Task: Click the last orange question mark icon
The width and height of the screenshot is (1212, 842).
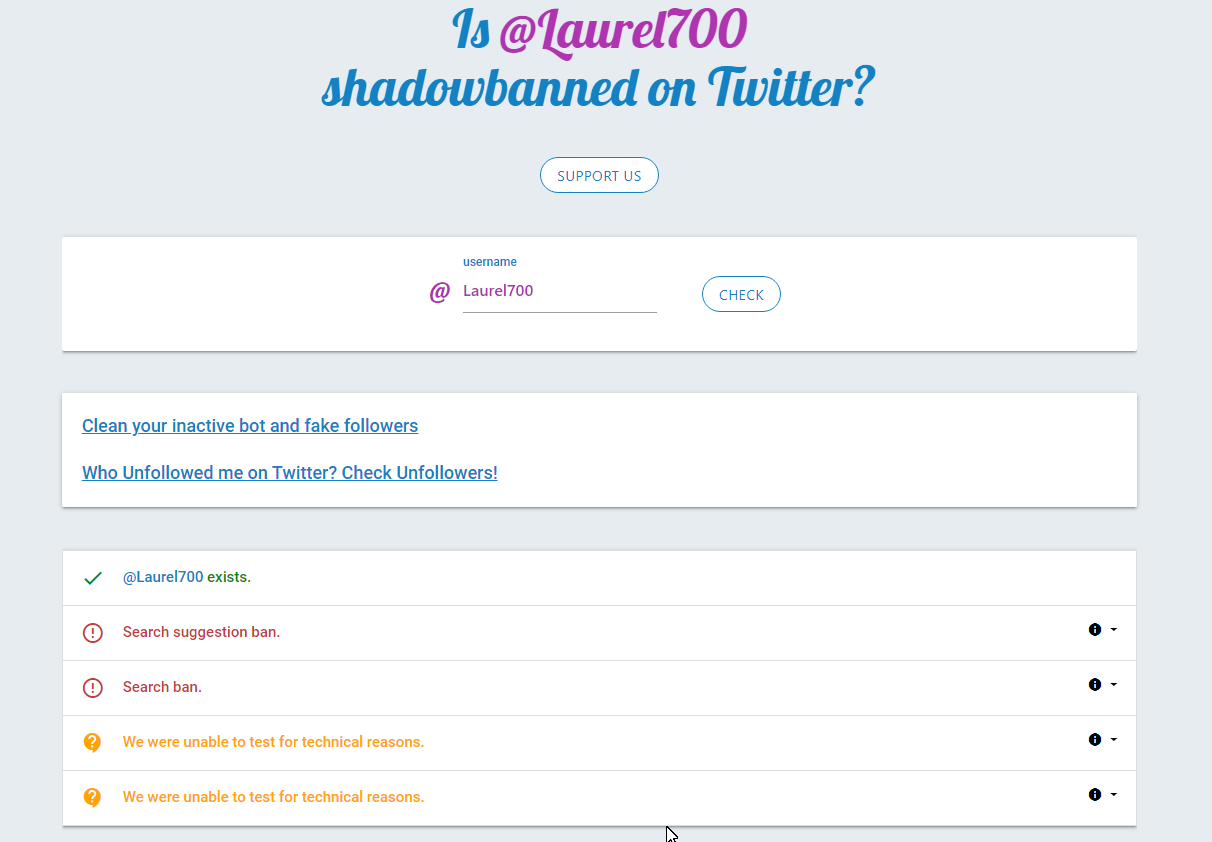Action: coord(93,798)
